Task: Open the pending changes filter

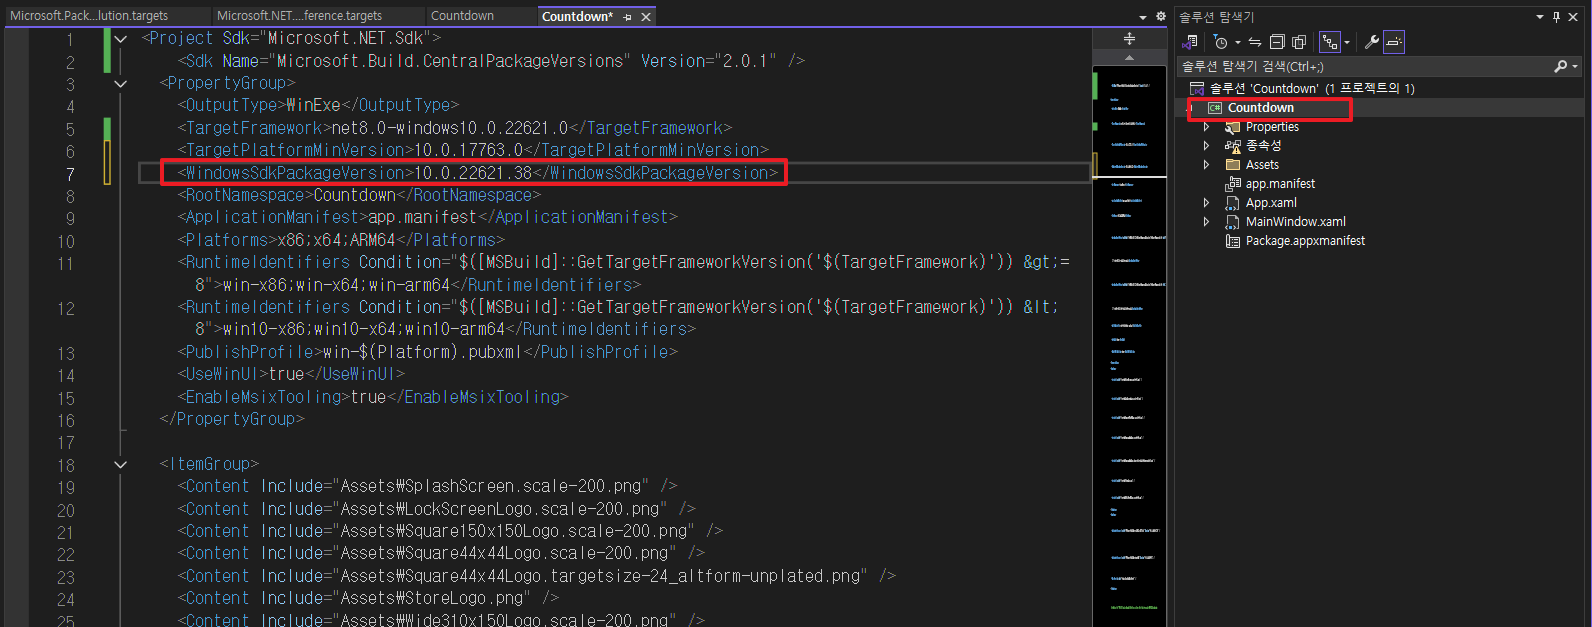Action: pos(1221,42)
